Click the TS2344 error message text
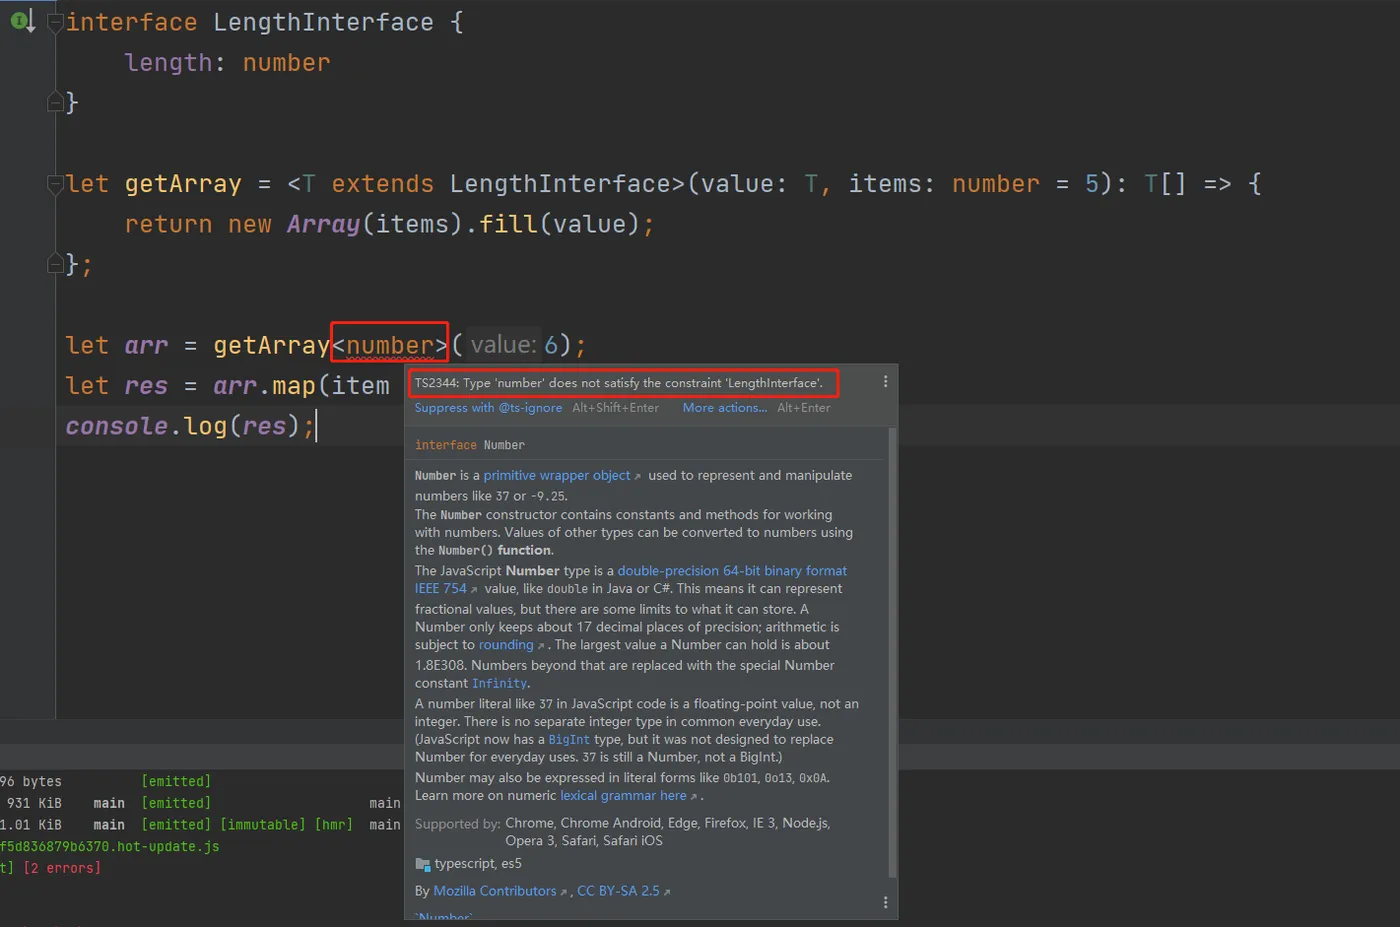Viewport: 1400px width, 927px height. click(x=619, y=383)
